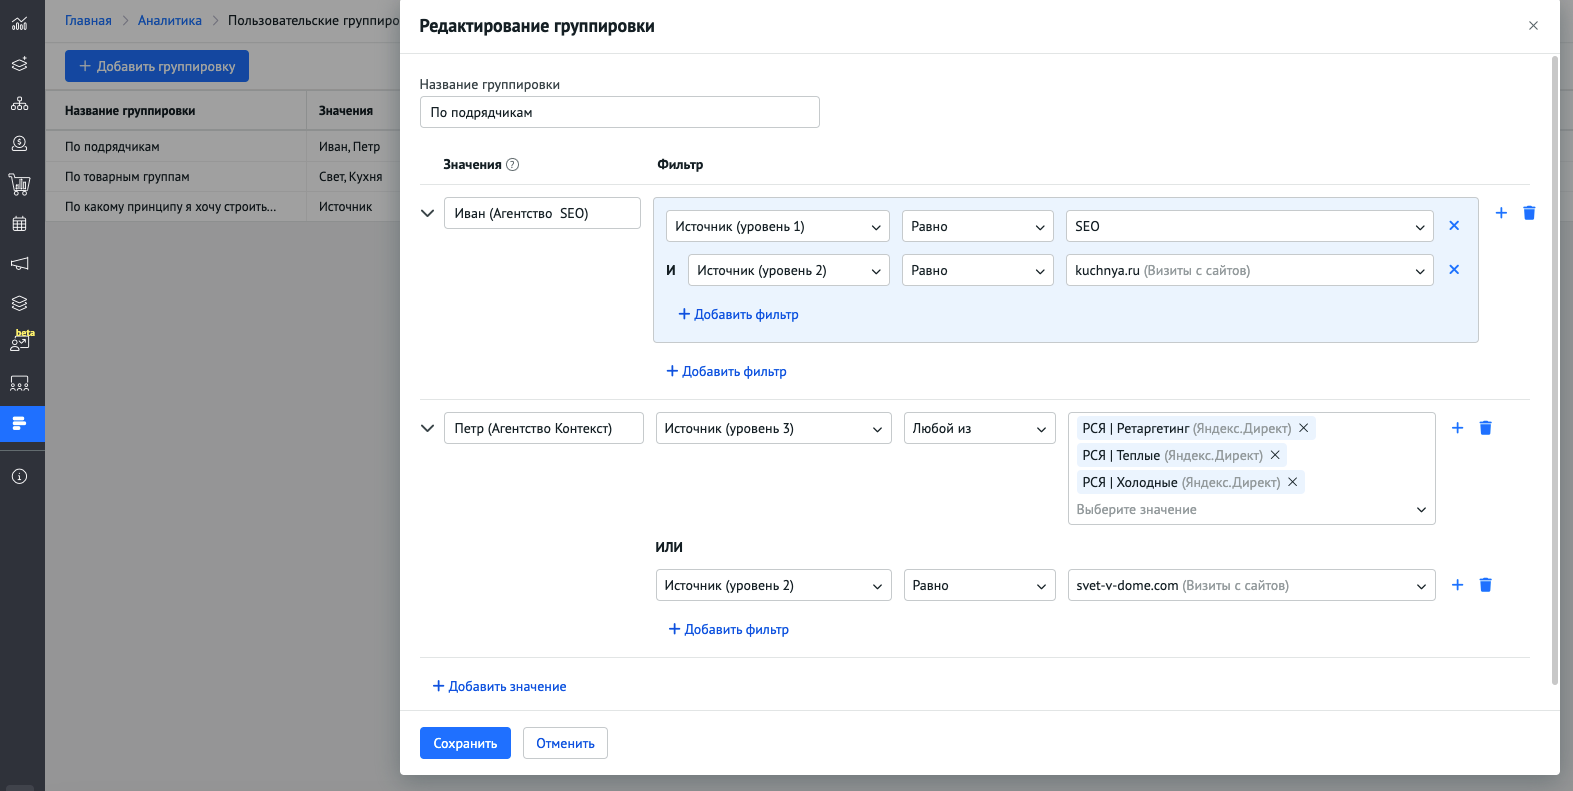Screen dimensions: 1573x791
Task: Open the layers sidebar icon
Action: (19, 64)
